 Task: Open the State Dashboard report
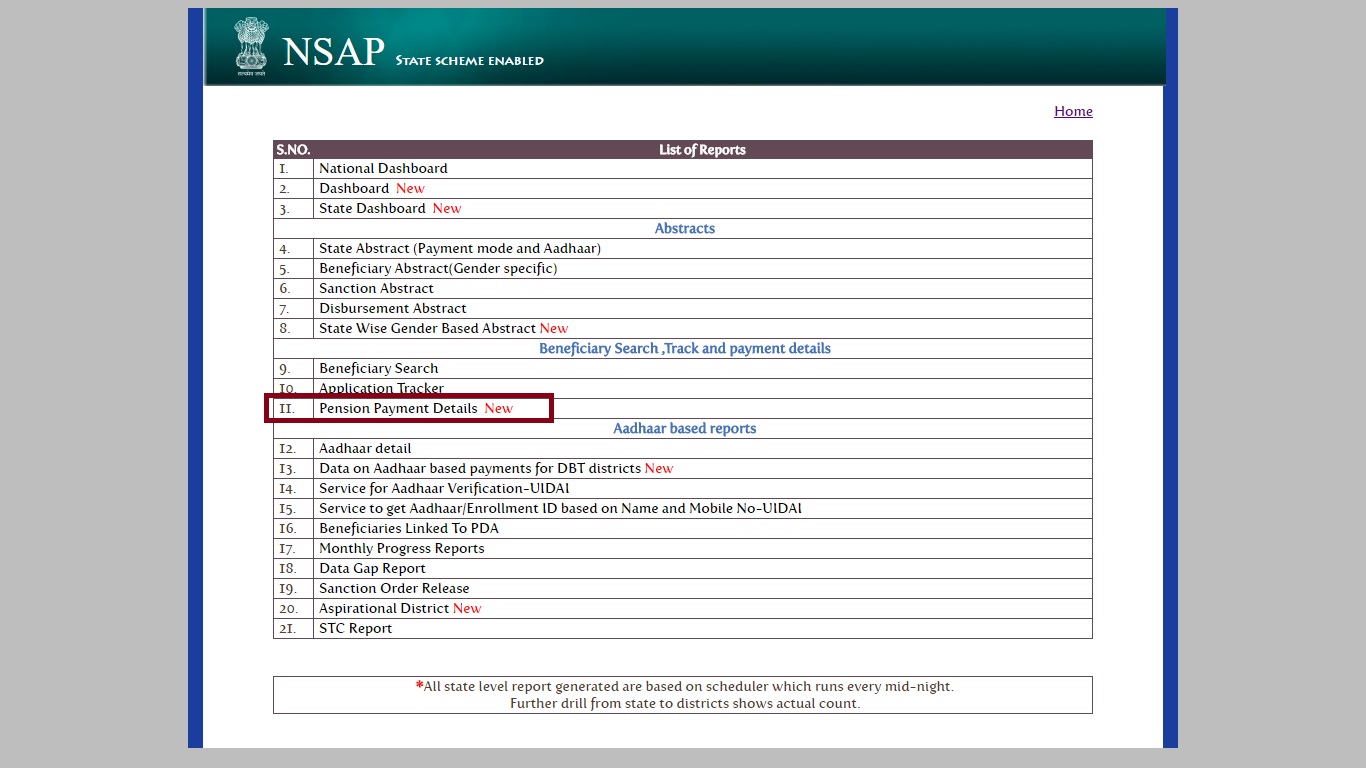tap(372, 209)
